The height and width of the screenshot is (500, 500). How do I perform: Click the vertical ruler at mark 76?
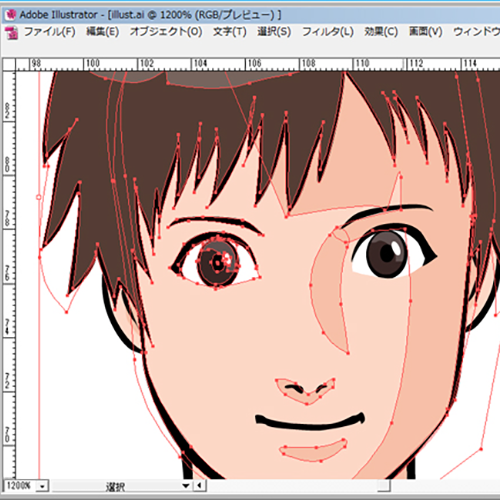[8, 273]
